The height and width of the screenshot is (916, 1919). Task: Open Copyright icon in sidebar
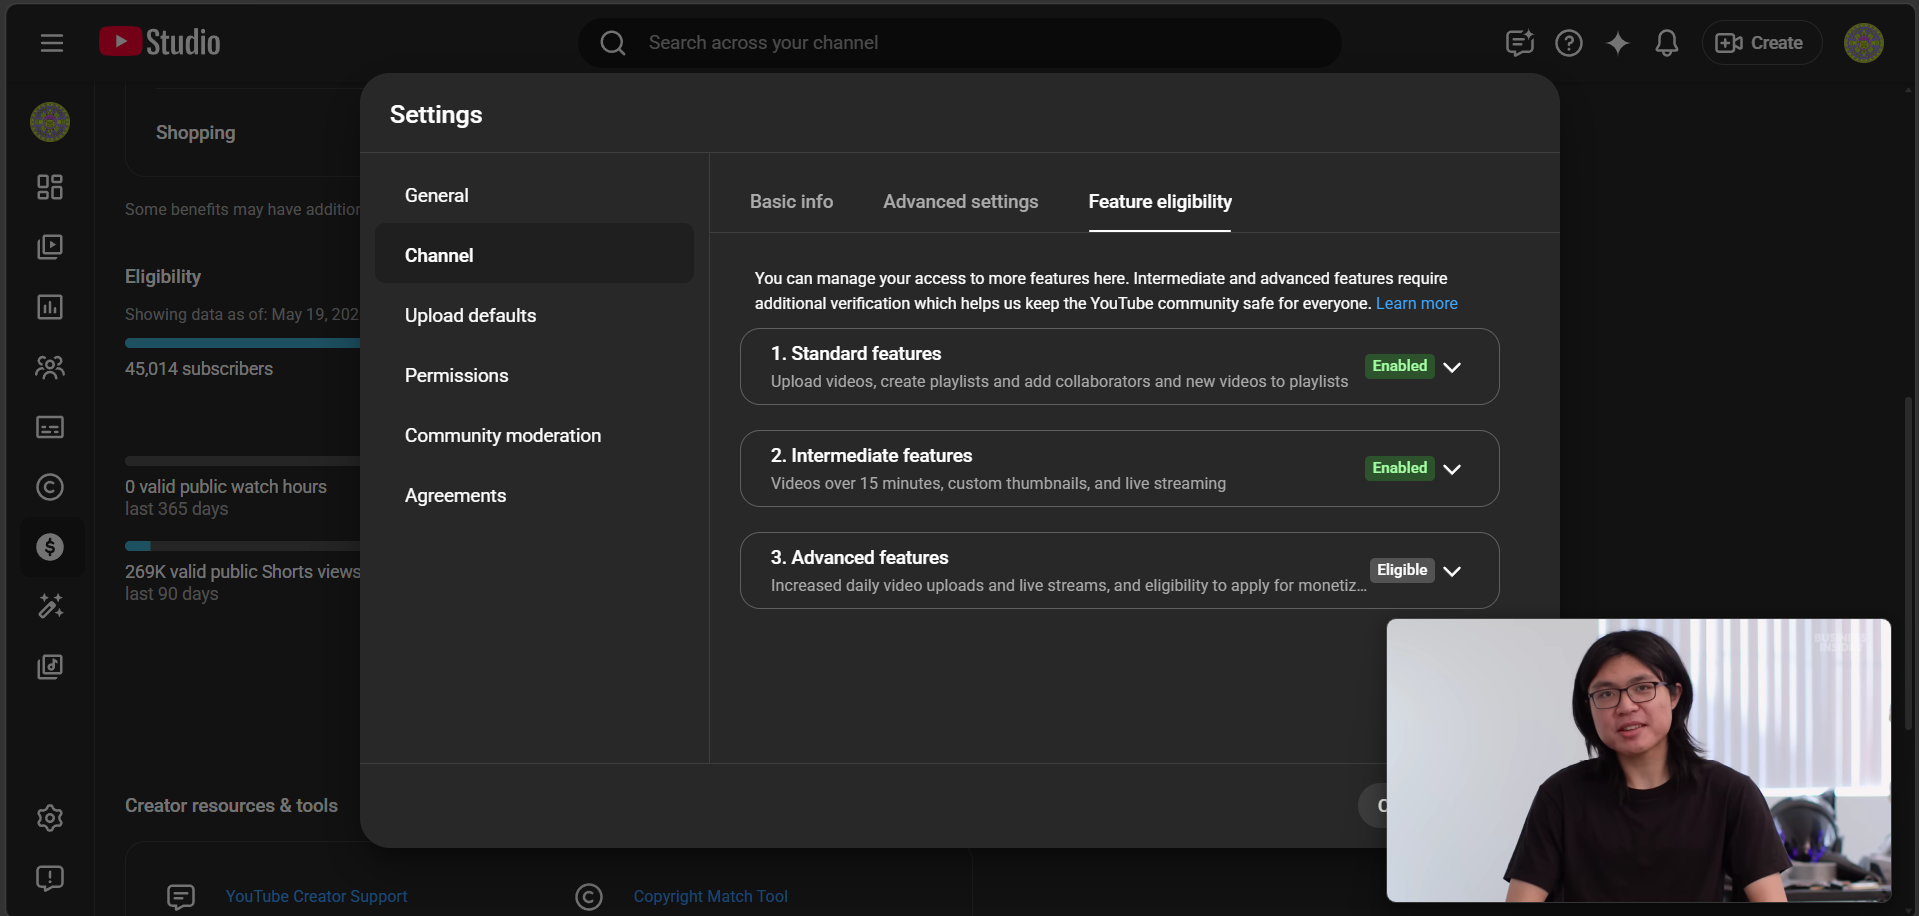(x=50, y=487)
